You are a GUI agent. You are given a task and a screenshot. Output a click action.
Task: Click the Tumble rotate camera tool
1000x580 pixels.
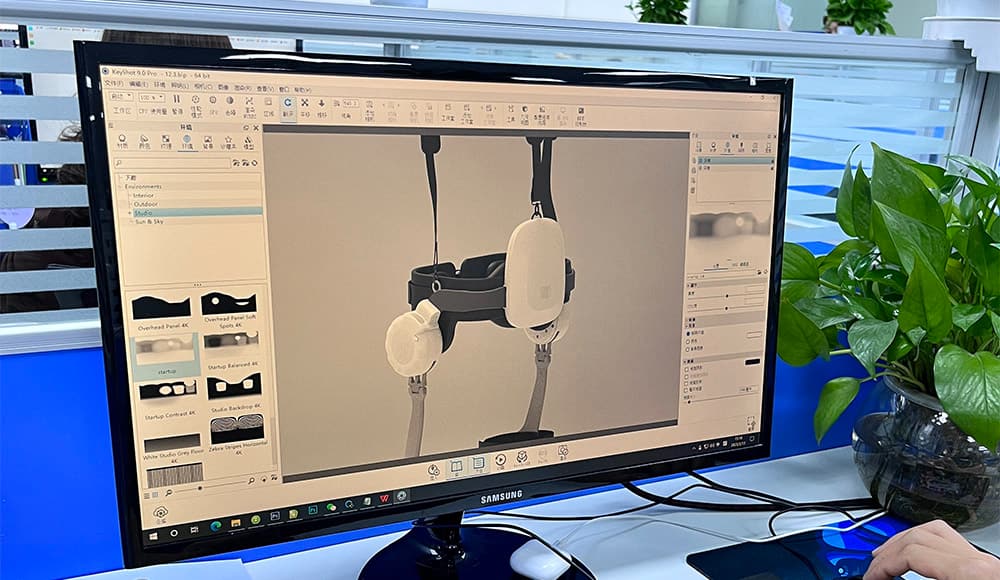coord(288,103)
